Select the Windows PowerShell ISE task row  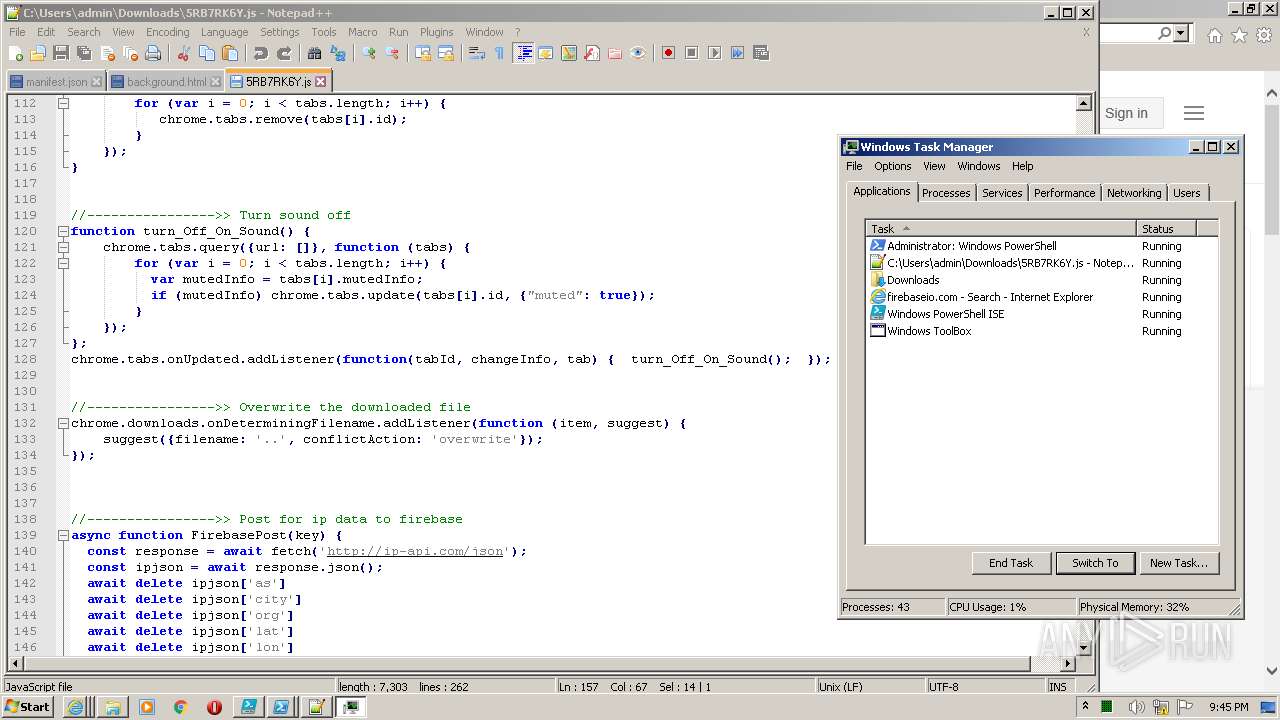click(x=1042, y=314)
